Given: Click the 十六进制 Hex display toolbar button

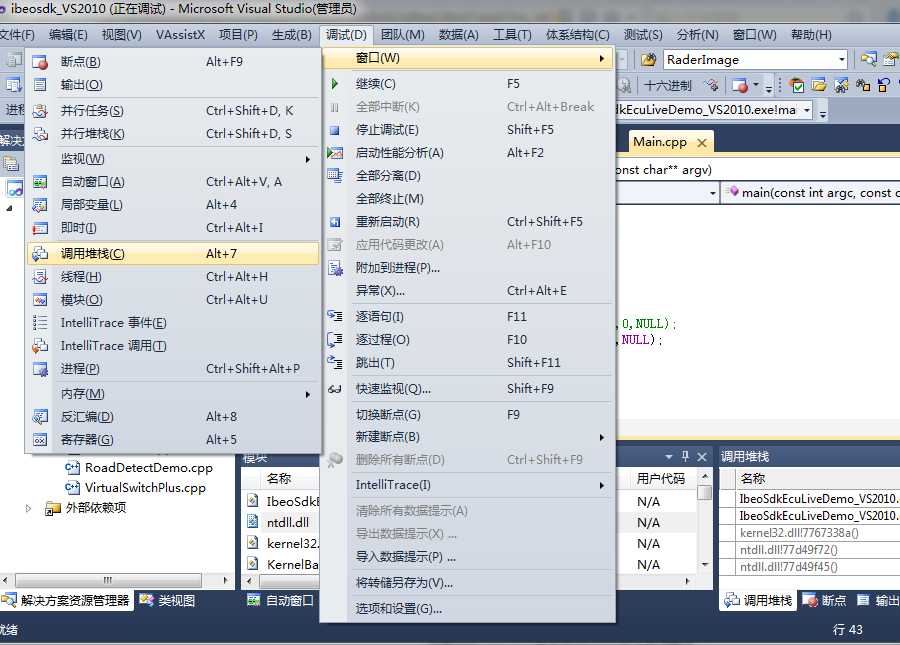Looking at the screenshot, I should tap(668, 86).
